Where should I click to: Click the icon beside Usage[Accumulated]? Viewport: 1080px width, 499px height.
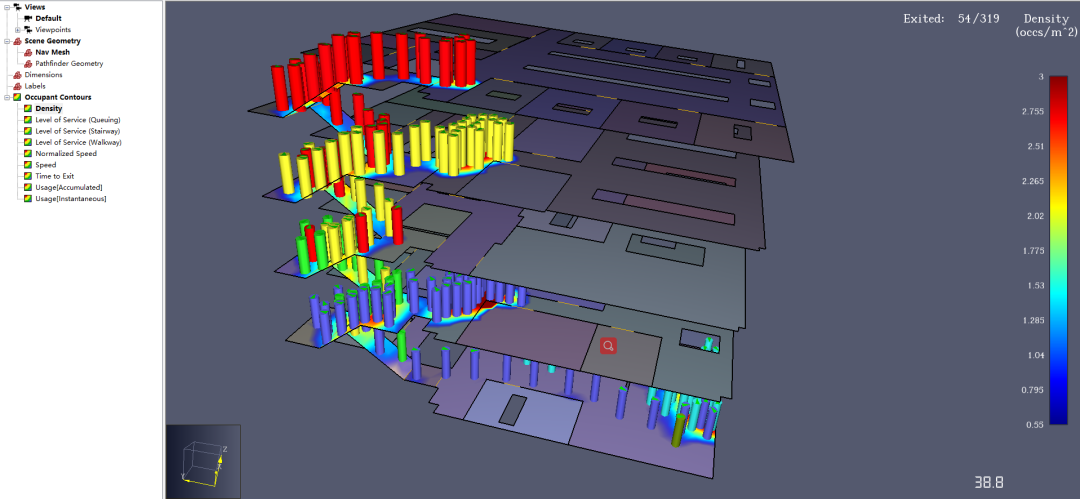coord(28,187)
